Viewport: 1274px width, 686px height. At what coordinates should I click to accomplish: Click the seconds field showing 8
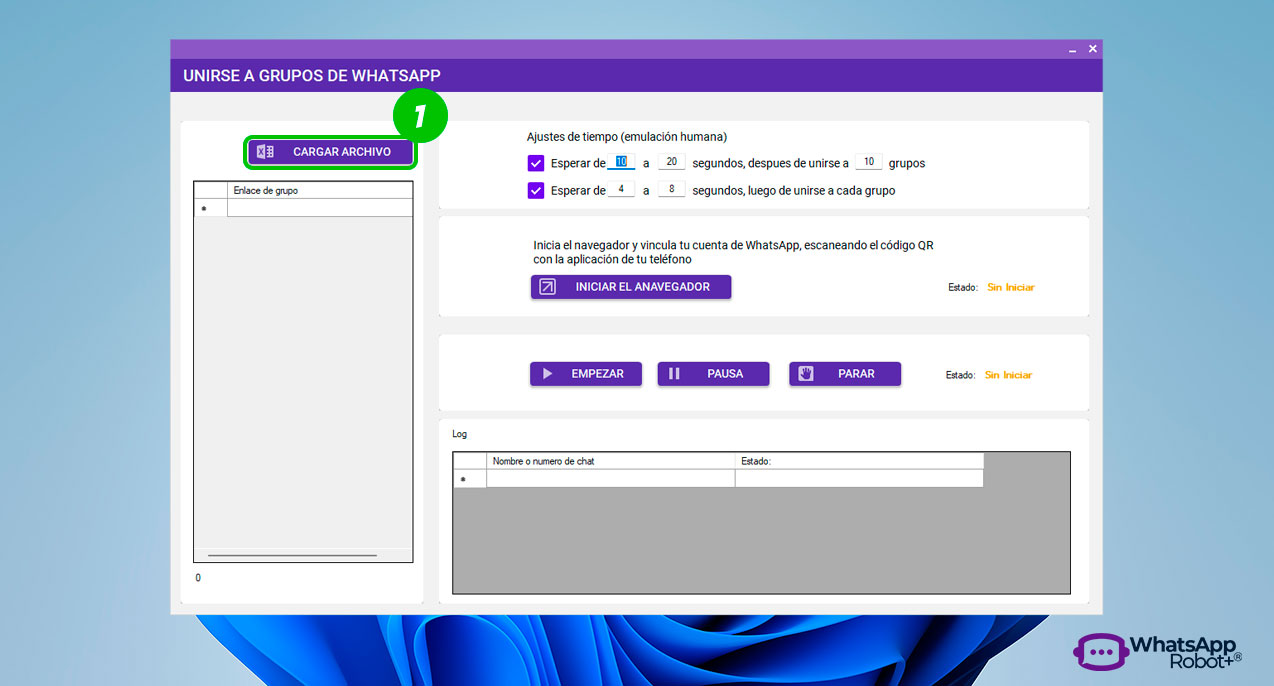pos(672,189)
